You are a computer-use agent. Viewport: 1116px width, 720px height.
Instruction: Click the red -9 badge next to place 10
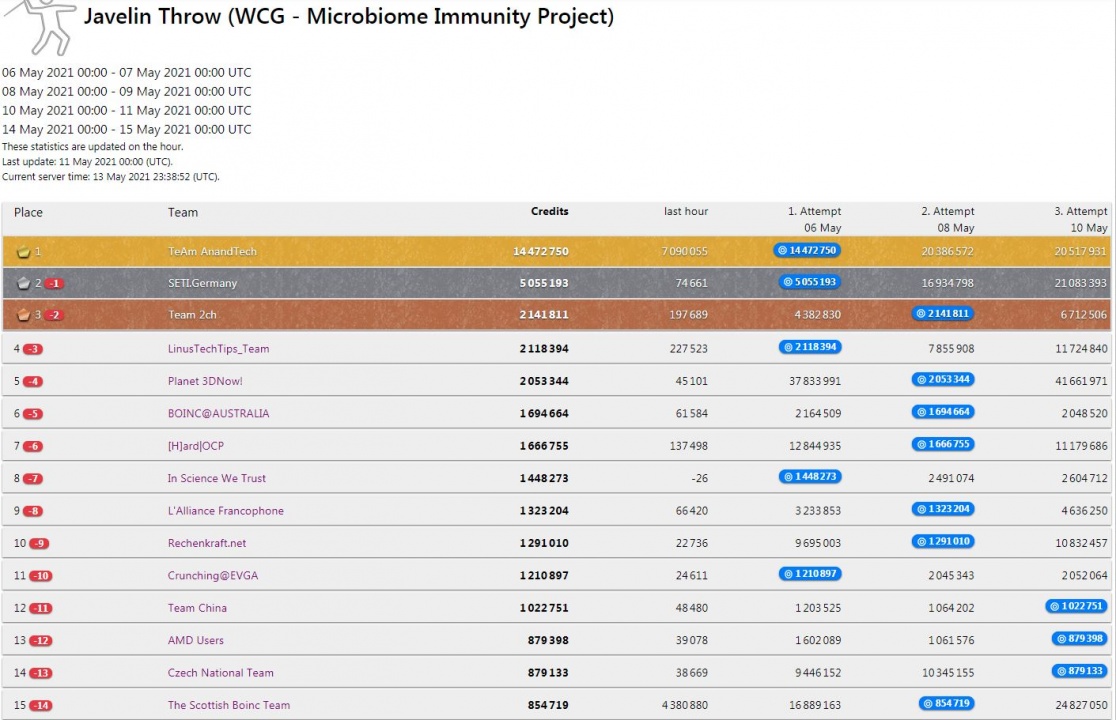point(39,544)
